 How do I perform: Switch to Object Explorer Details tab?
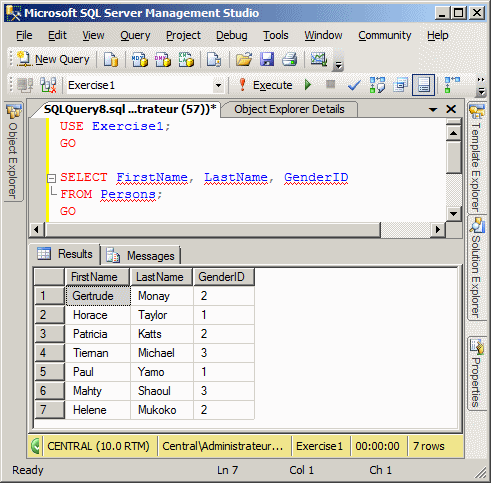click(x=289, y=109)
